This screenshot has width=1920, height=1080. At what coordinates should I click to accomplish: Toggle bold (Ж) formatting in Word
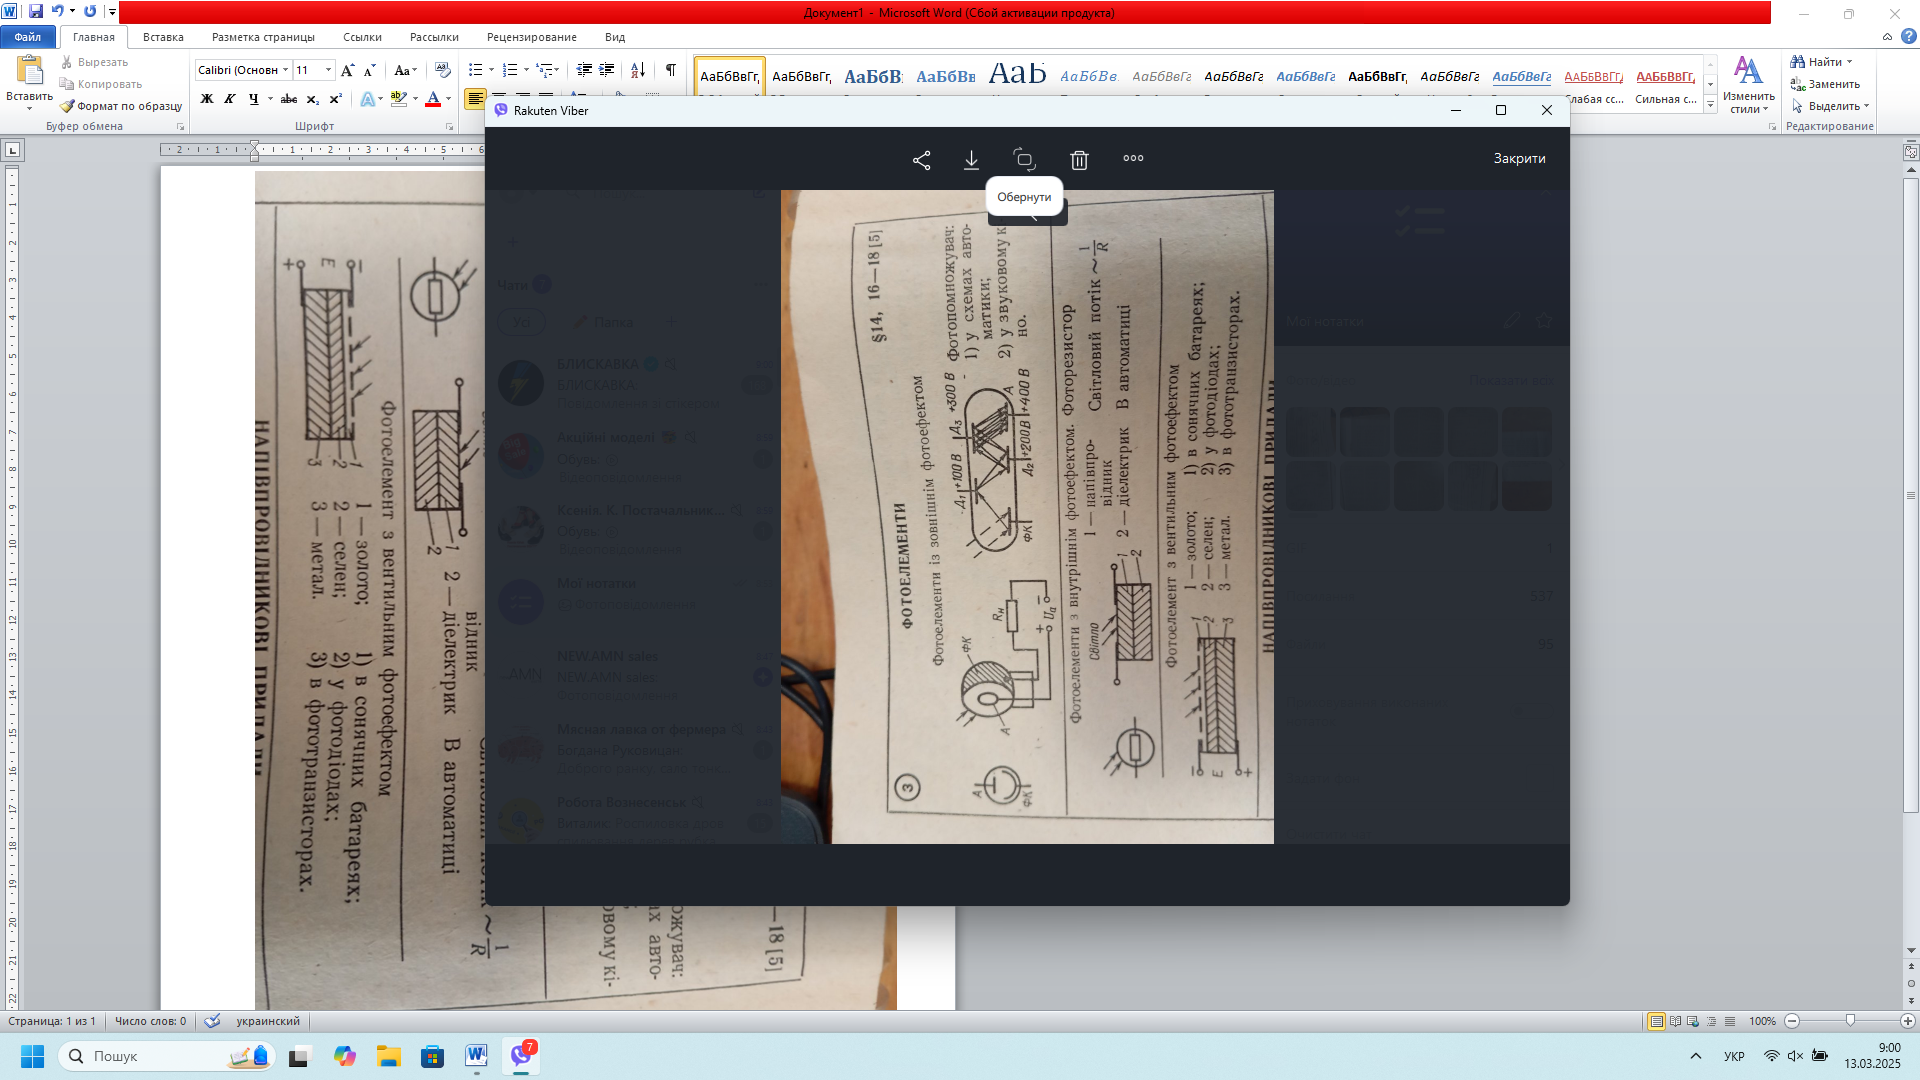coord(207,99)
